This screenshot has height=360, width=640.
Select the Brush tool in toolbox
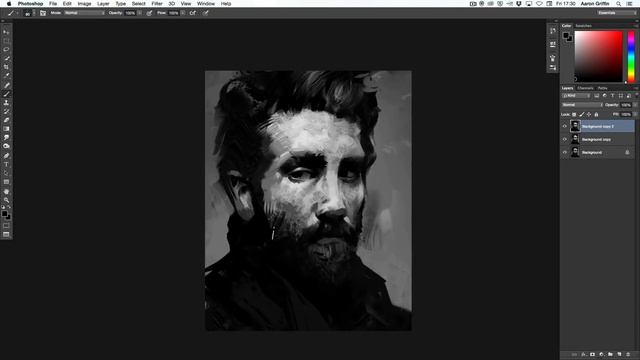click(6, 94)
